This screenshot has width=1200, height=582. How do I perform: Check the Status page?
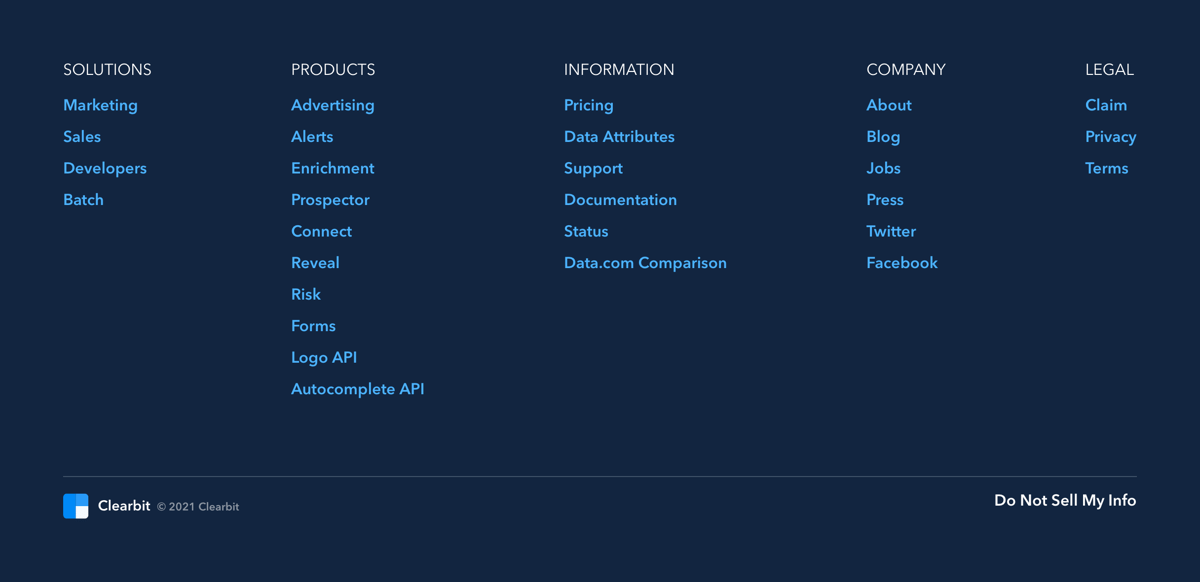tap(586, 231)
